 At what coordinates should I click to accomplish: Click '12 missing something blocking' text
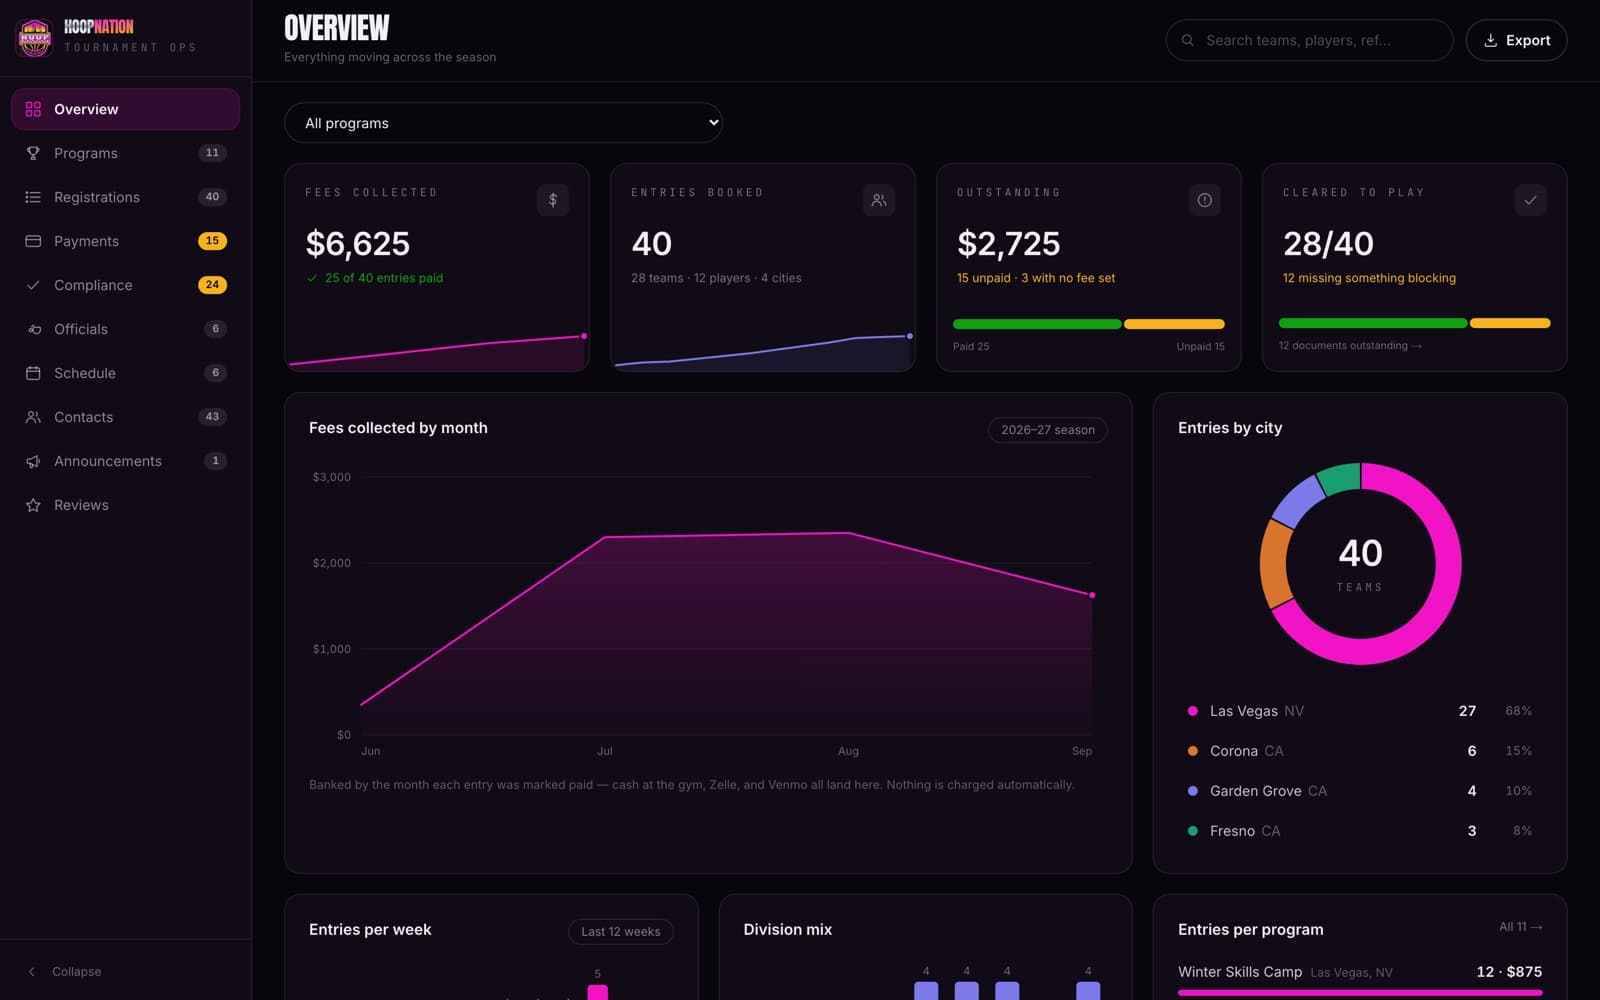1369,278
